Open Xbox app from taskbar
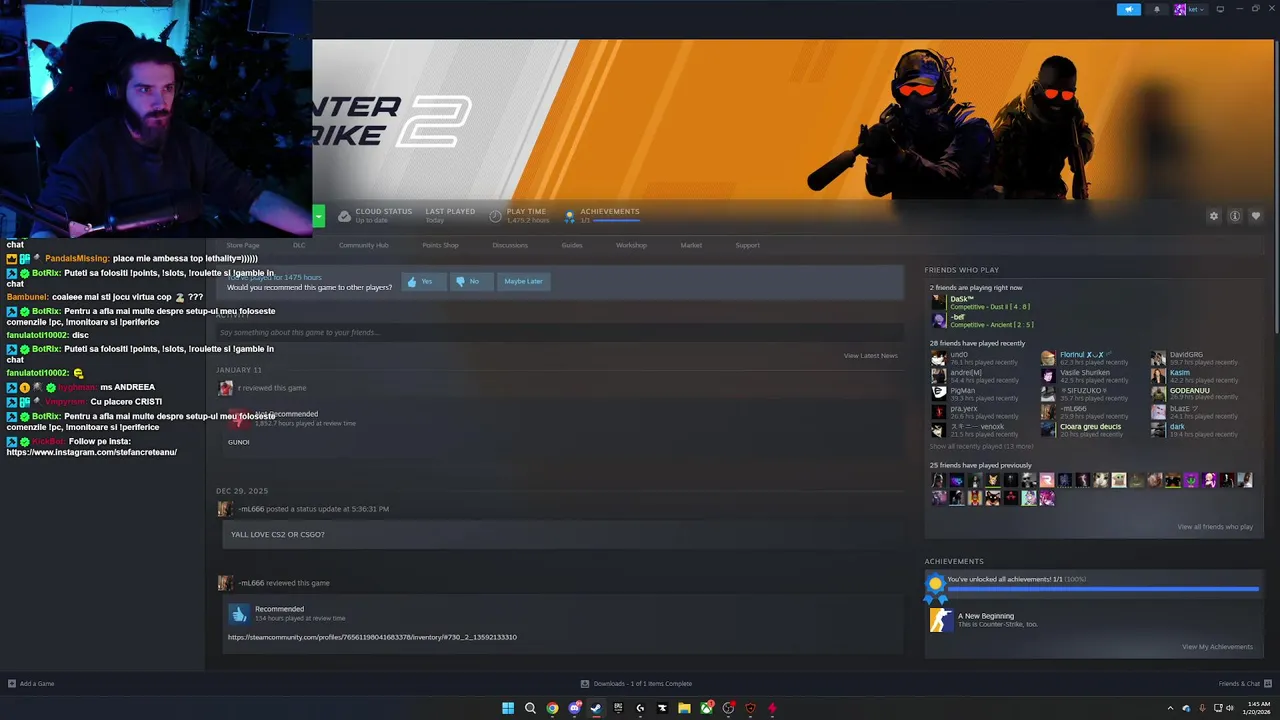1280x720 pixels. point(706,708)
